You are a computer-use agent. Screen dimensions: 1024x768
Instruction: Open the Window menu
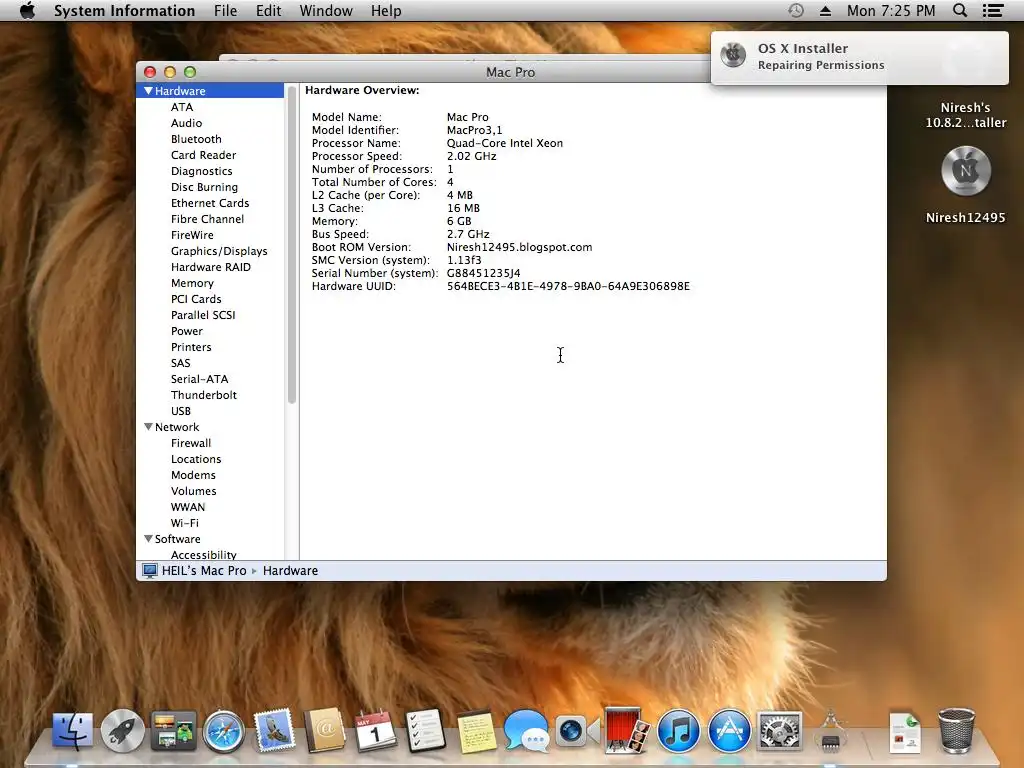(x=326, y=10)
